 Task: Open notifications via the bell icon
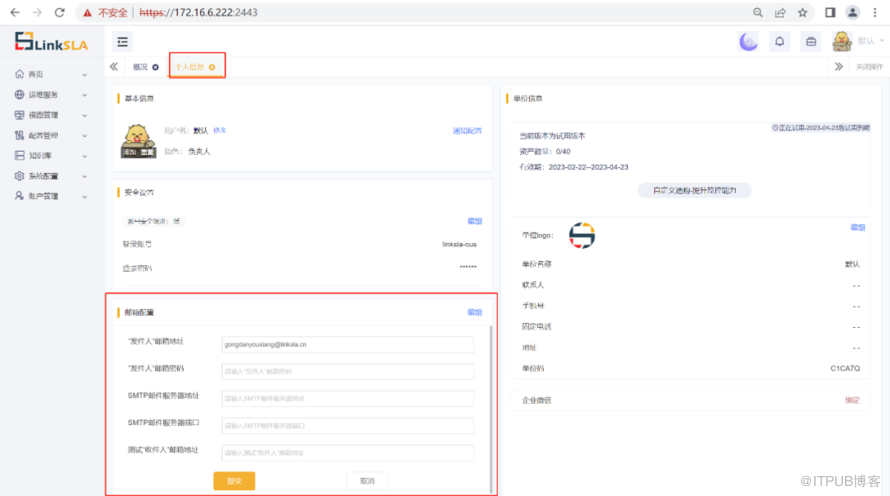(x=779, y=41)
